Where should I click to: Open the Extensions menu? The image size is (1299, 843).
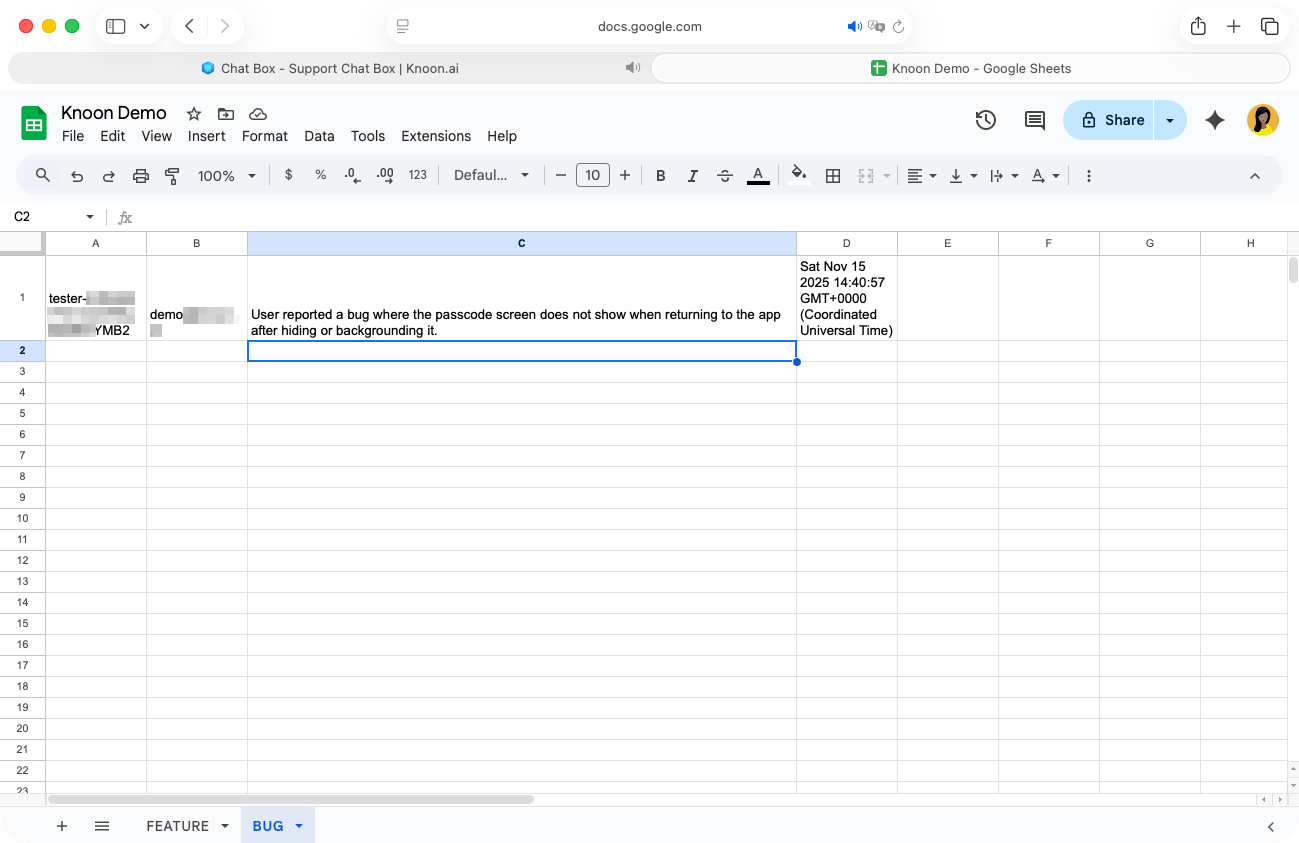(436, 136)
